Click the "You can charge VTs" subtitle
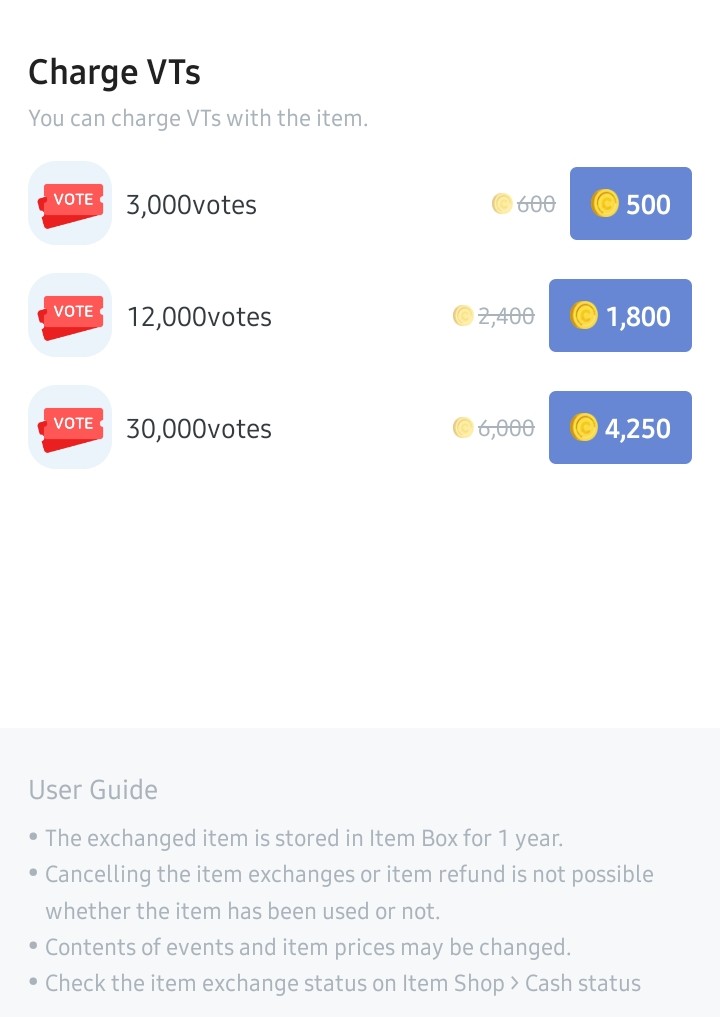Viewport: 720px width, 1017px height. coord(198,118)
